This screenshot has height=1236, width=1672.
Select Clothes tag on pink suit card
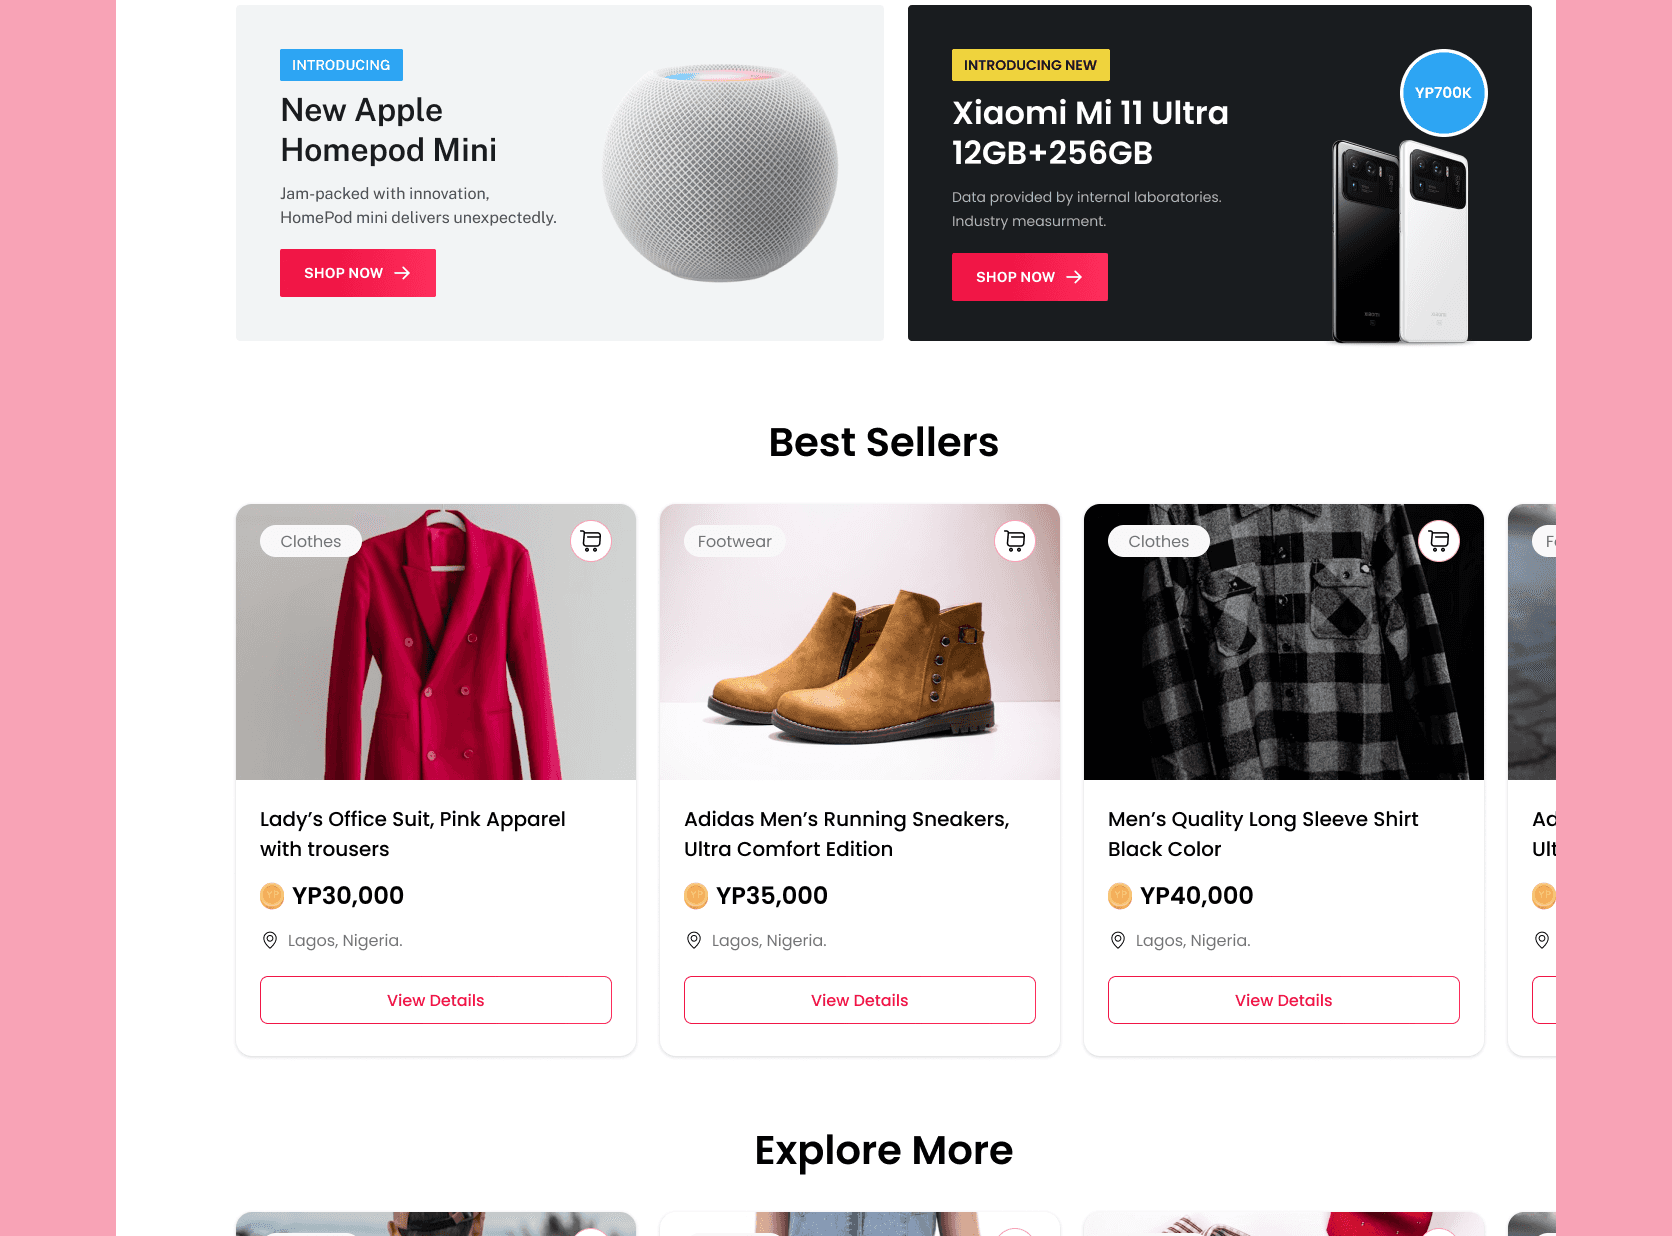311,541
